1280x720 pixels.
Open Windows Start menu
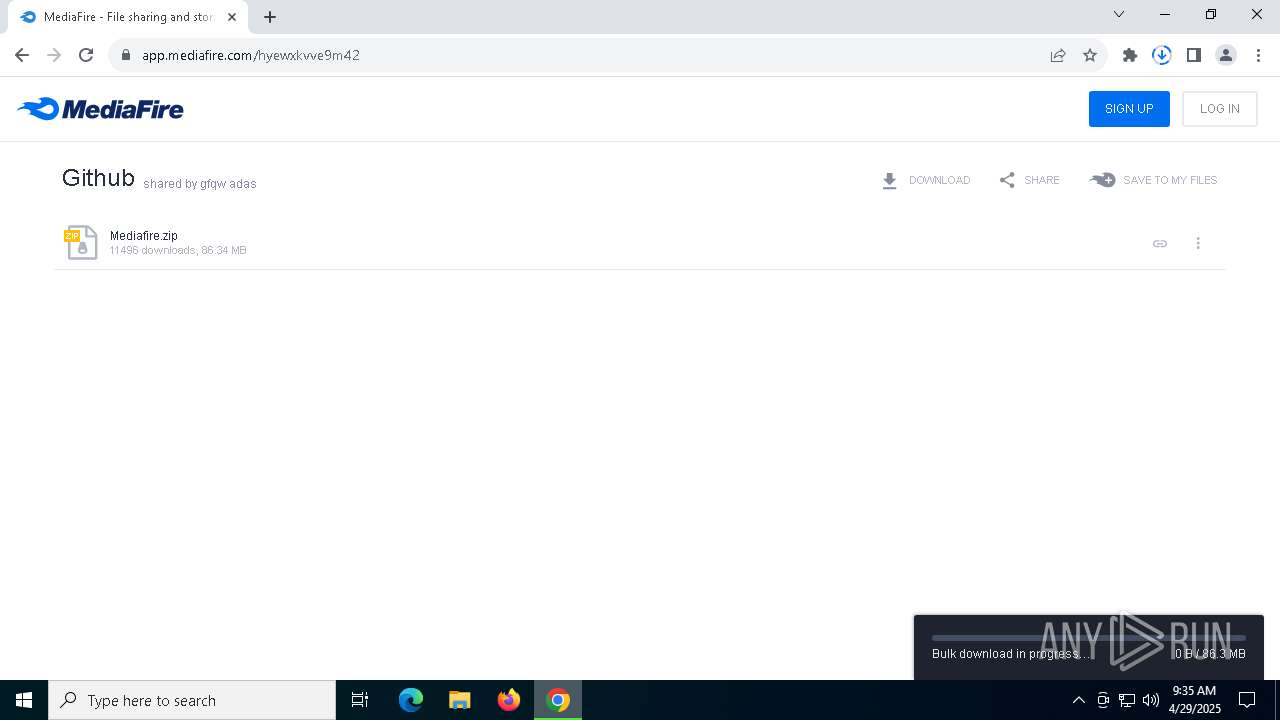click(24, 700)
